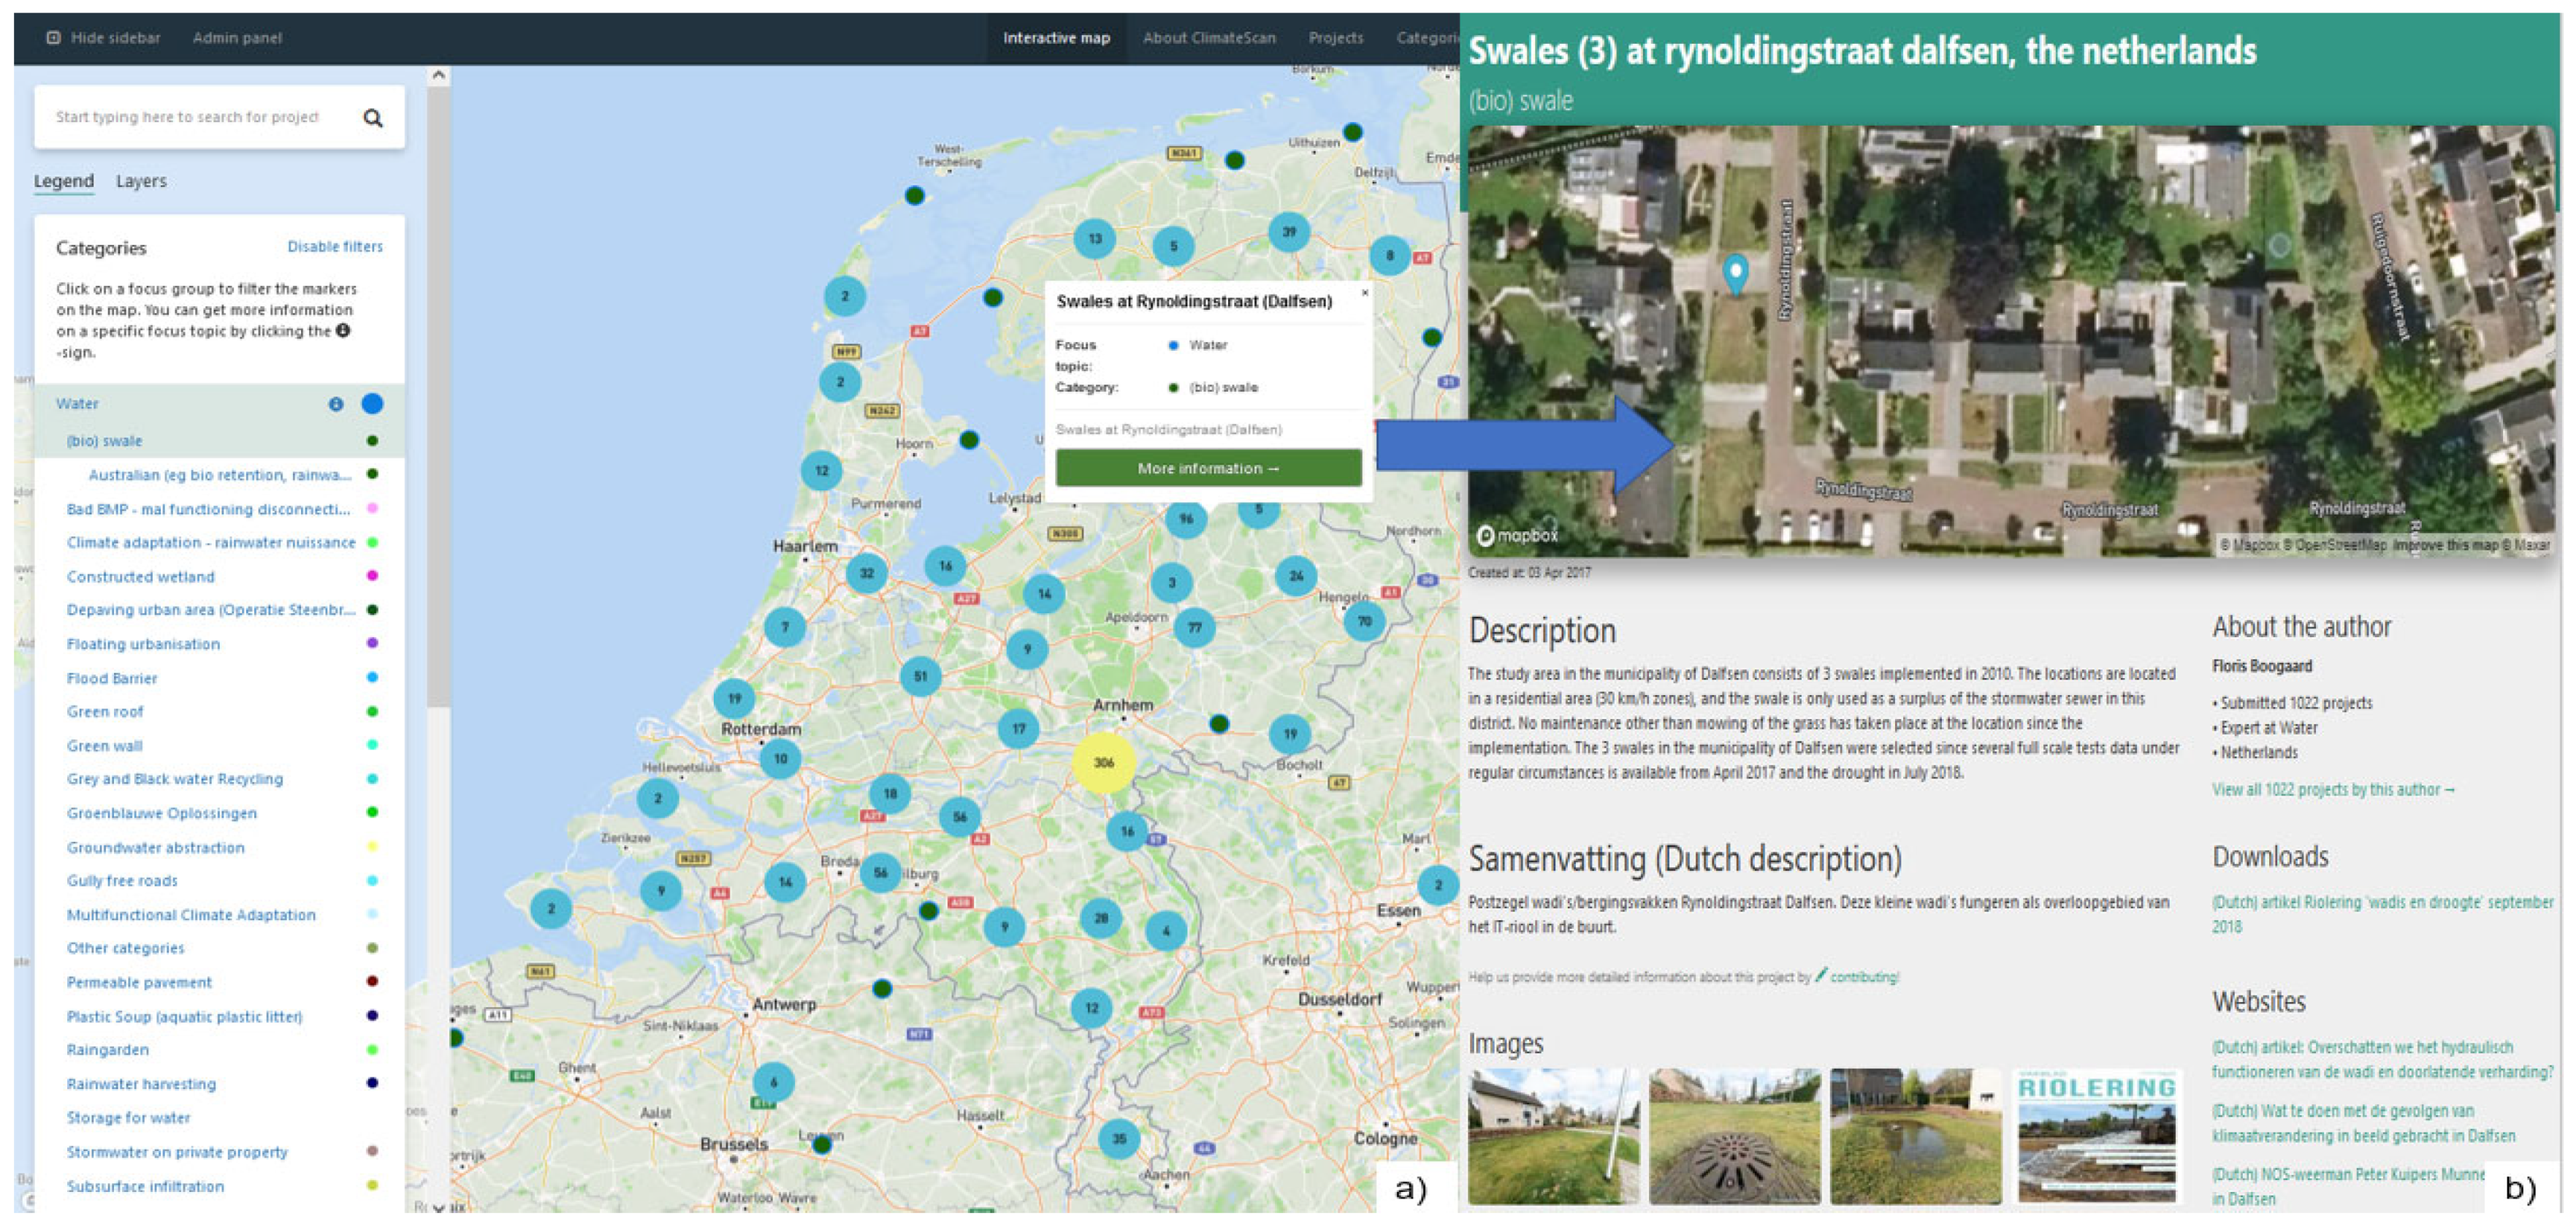This screenshot has height=1227, width=2576.
Task: Close the Swales at Rynoldingstraat popup
Action: pos(1364,293)
